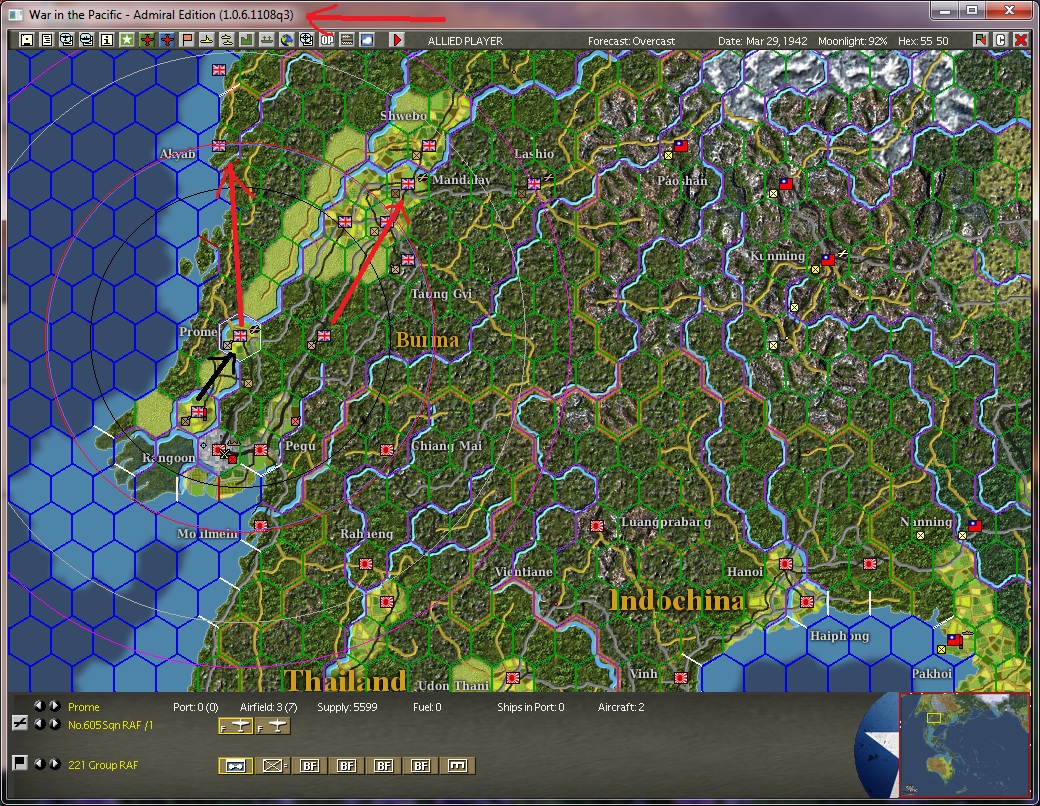Minimize the War in the Pacific window
The width and height of the screenshot is (1040, 806).
click(x=945, y=10)
